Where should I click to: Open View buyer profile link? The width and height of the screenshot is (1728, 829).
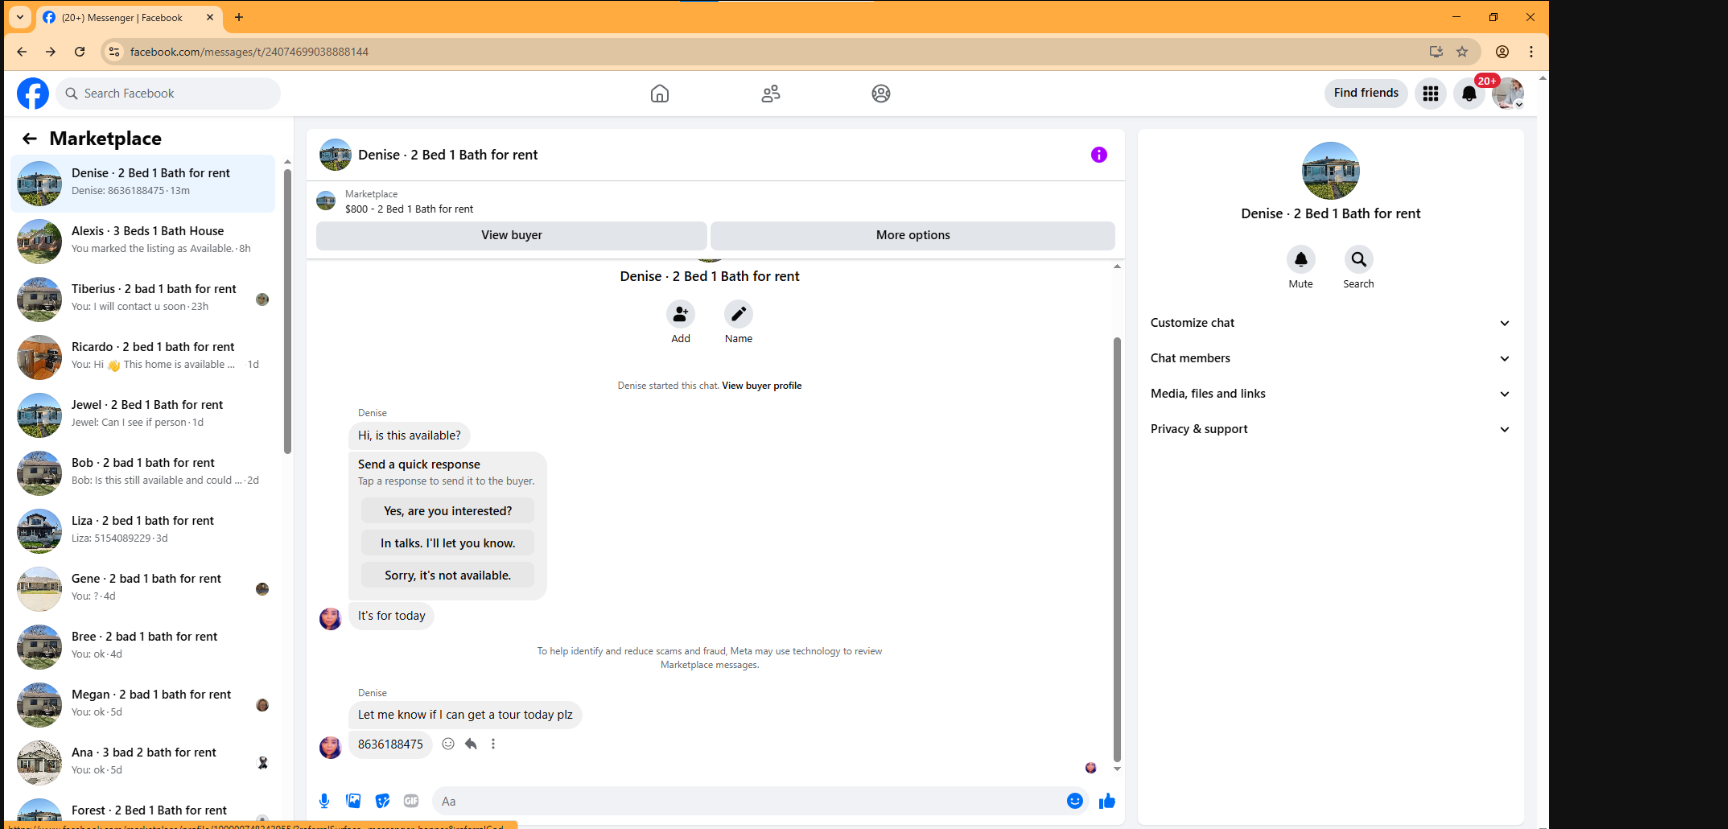762,386
